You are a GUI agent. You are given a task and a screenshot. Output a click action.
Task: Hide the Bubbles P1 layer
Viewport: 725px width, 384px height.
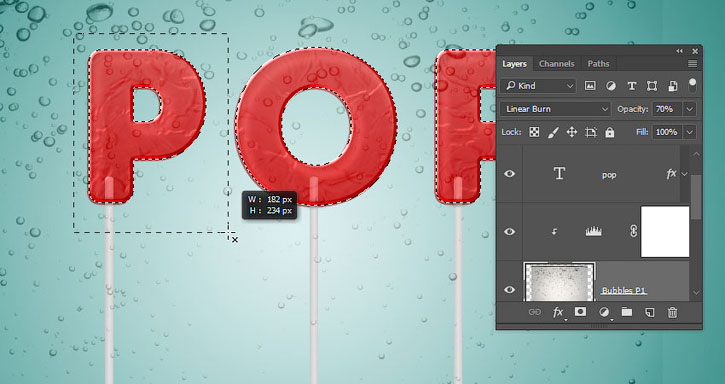[510, 290]
